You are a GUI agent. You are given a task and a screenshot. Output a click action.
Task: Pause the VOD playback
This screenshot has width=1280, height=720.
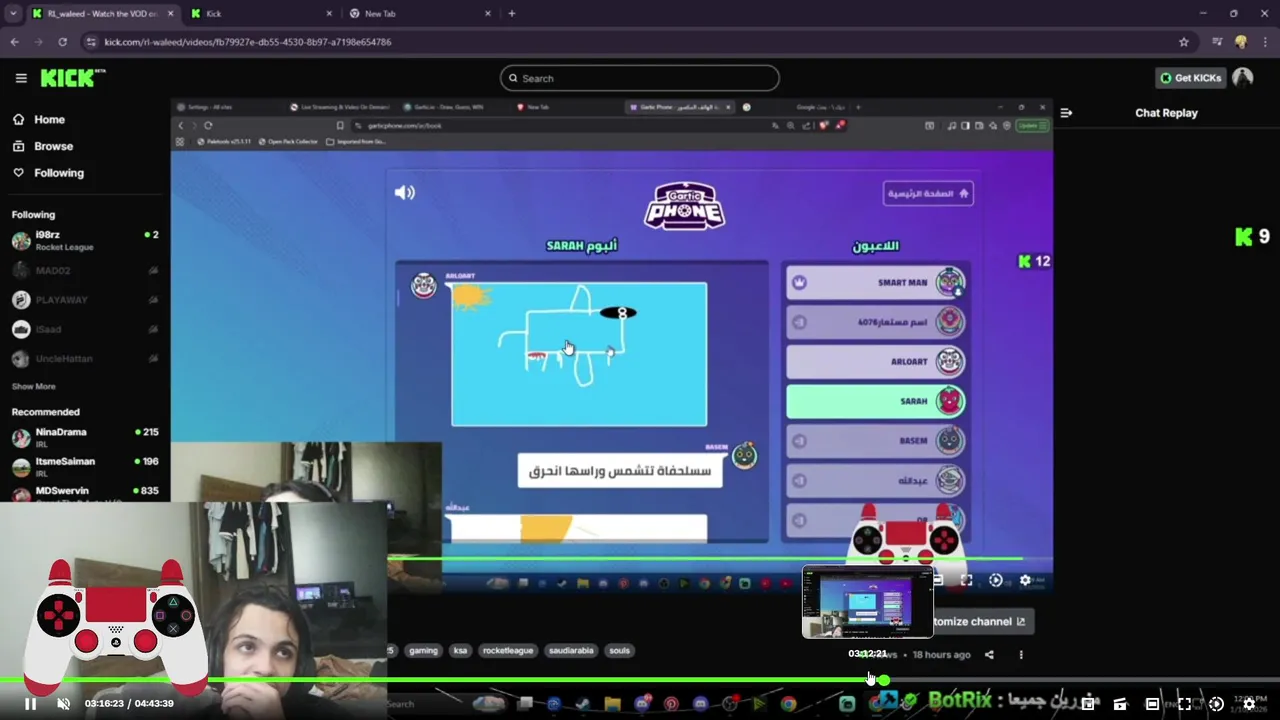[x=30, y=704]
